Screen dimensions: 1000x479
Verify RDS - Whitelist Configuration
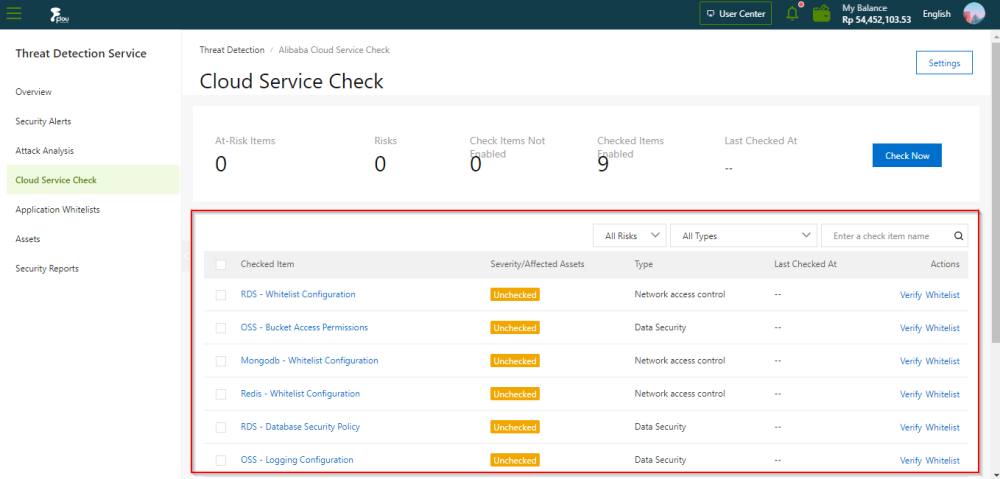pos(911,295)
